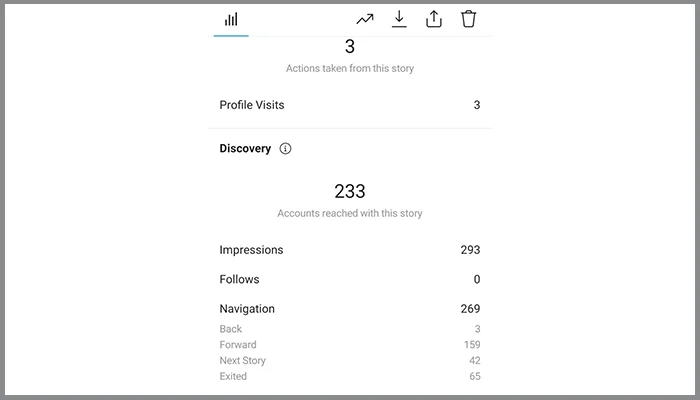Tap the 233 accounts reached number
The height and width of the screenshot is (400, 700).
pyautogui.click(x=350, y=191)
